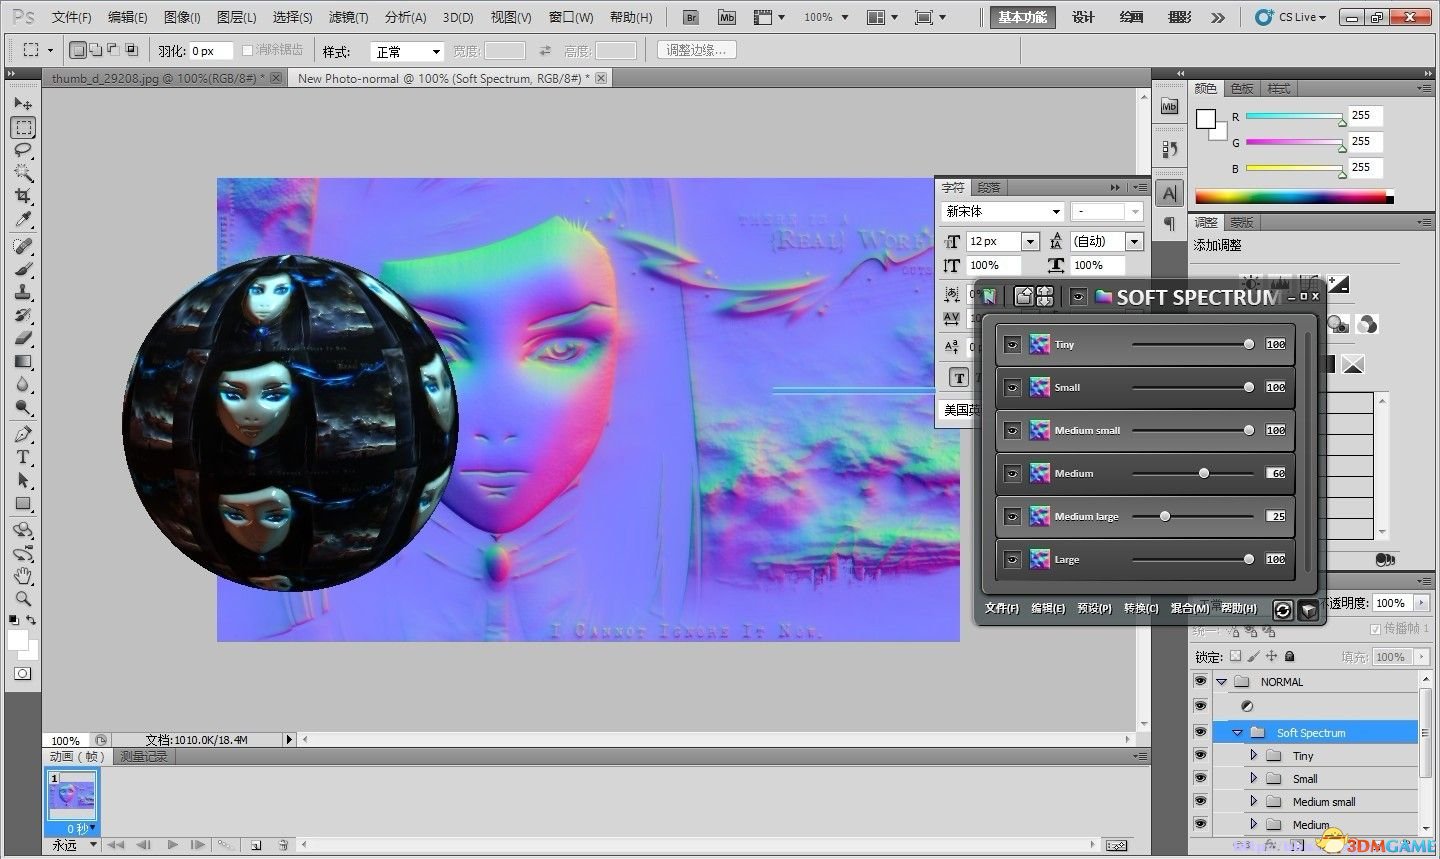1440x859 pixels.
Task: Open CS Live button
Action: [x=1291, y=17]
